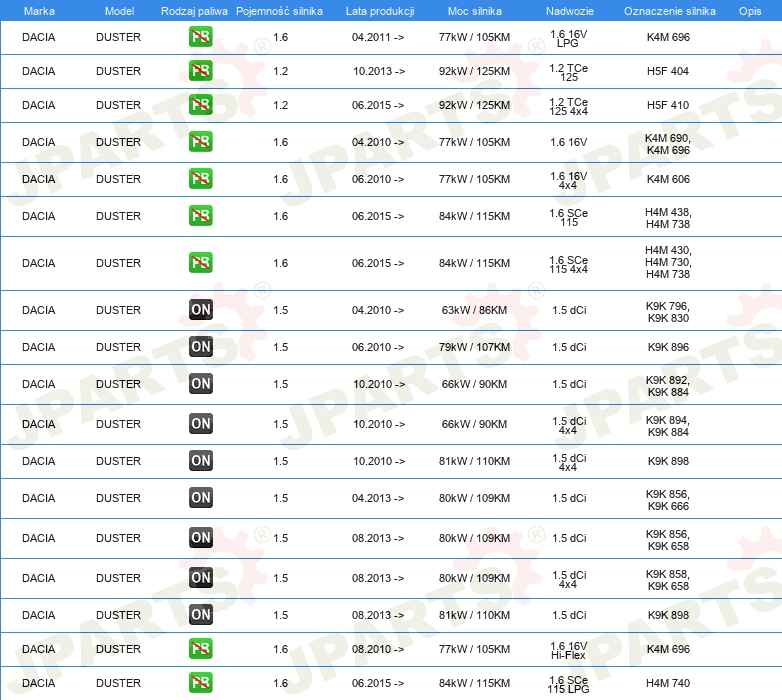Click engine codes K9K 796, K9K 830
The width and height of the screenshot is (782, 700).
pos(668,312)
